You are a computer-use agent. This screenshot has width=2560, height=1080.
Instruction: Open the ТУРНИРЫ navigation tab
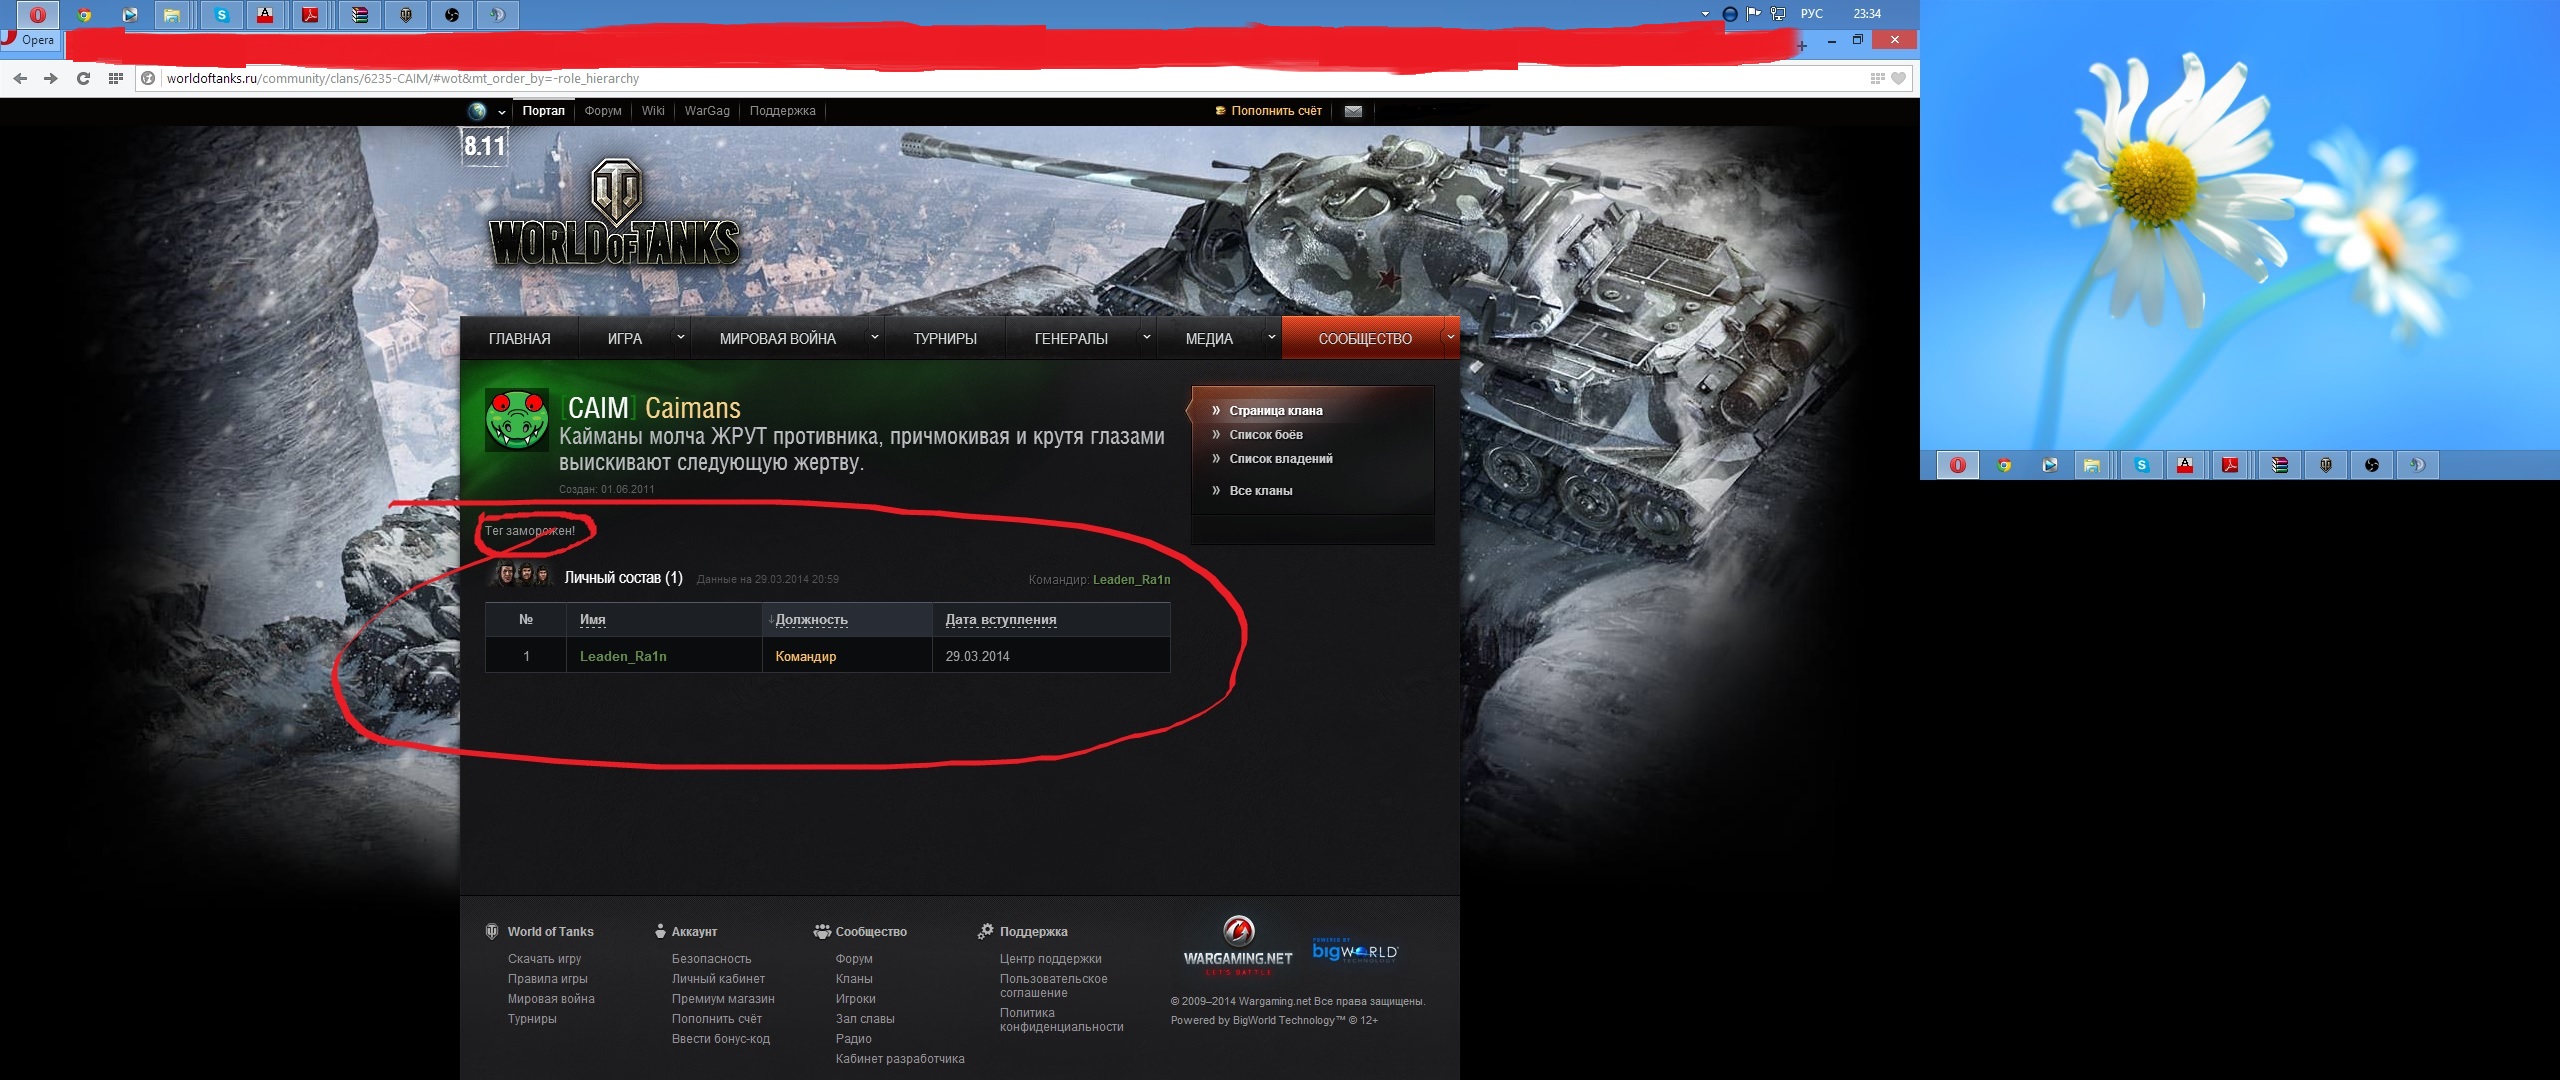945,339
